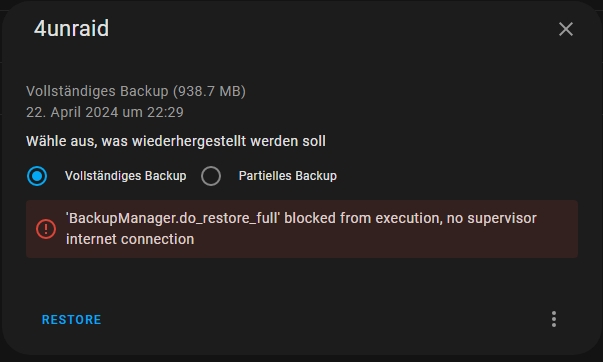Click the BackupManager.do_restore_full error text

[x=173, y=219]
